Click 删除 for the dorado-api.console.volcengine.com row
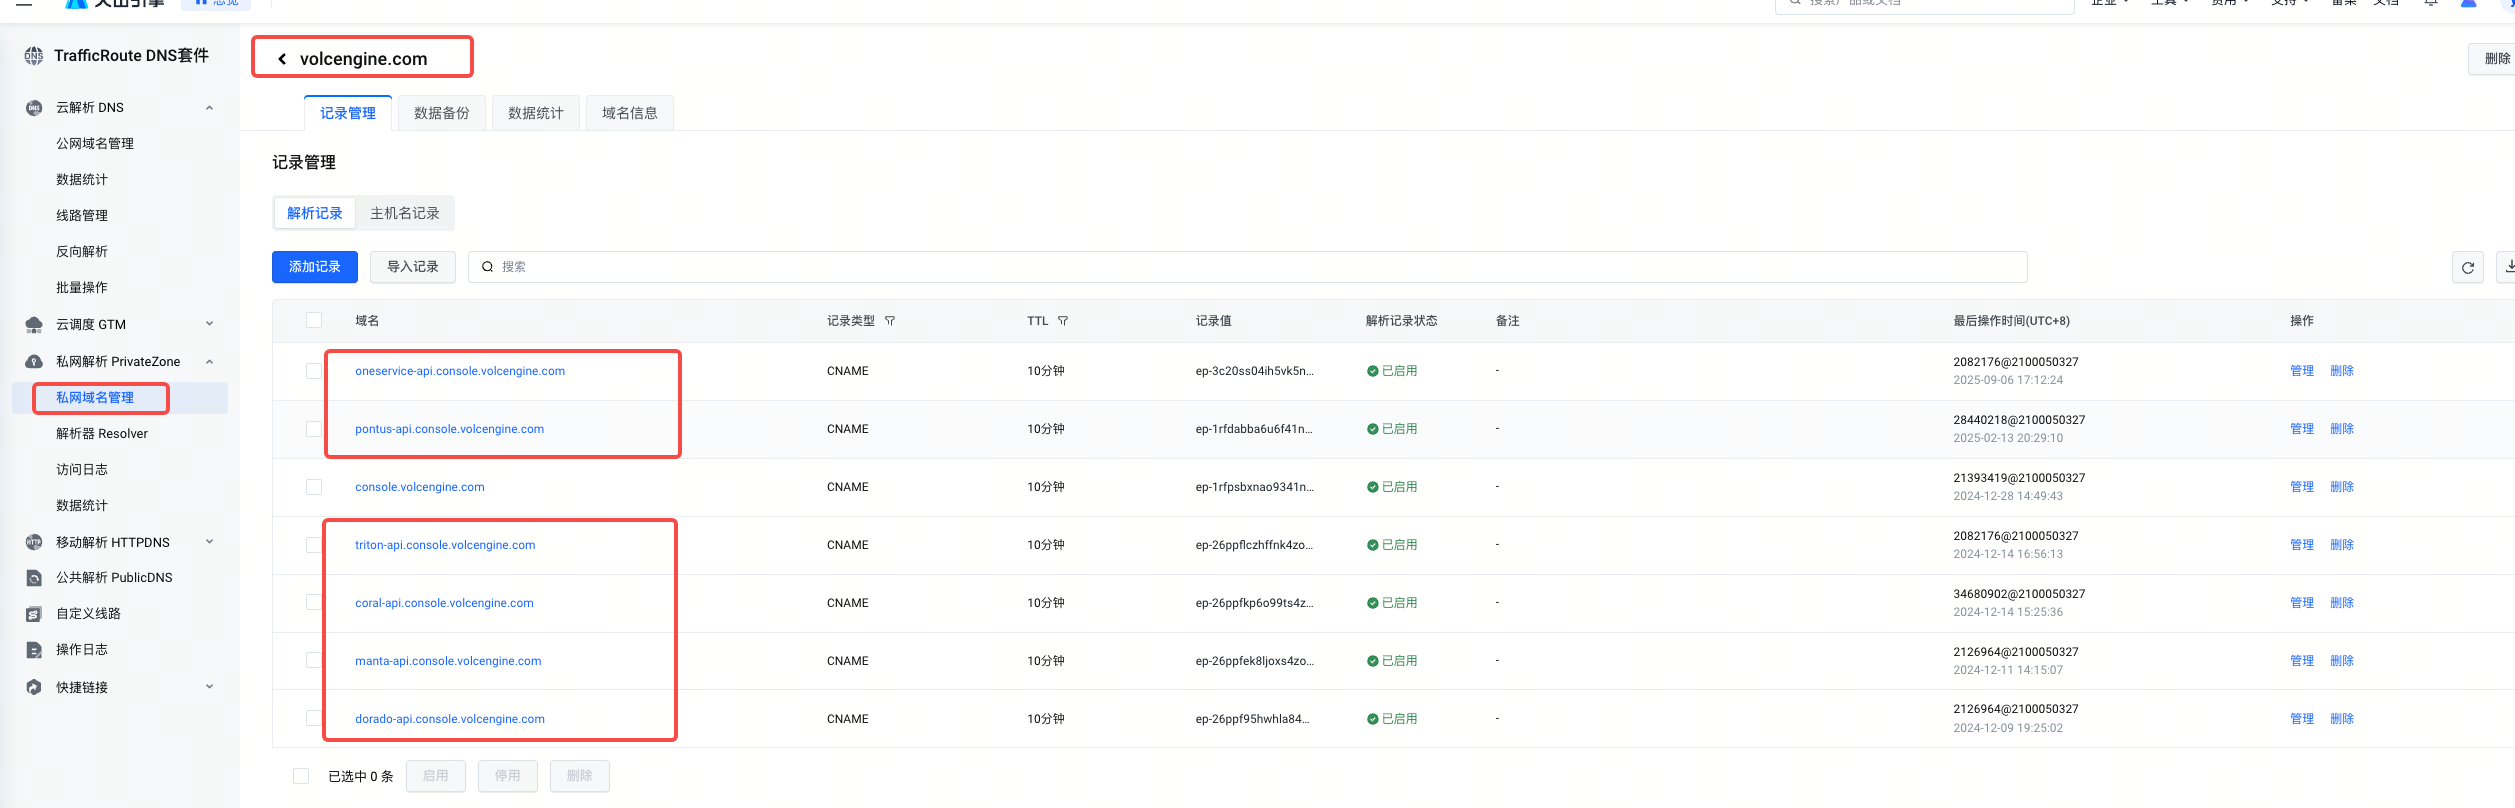The width and height of the screenshot is (2515, 808). click(x=2342, y=719)
